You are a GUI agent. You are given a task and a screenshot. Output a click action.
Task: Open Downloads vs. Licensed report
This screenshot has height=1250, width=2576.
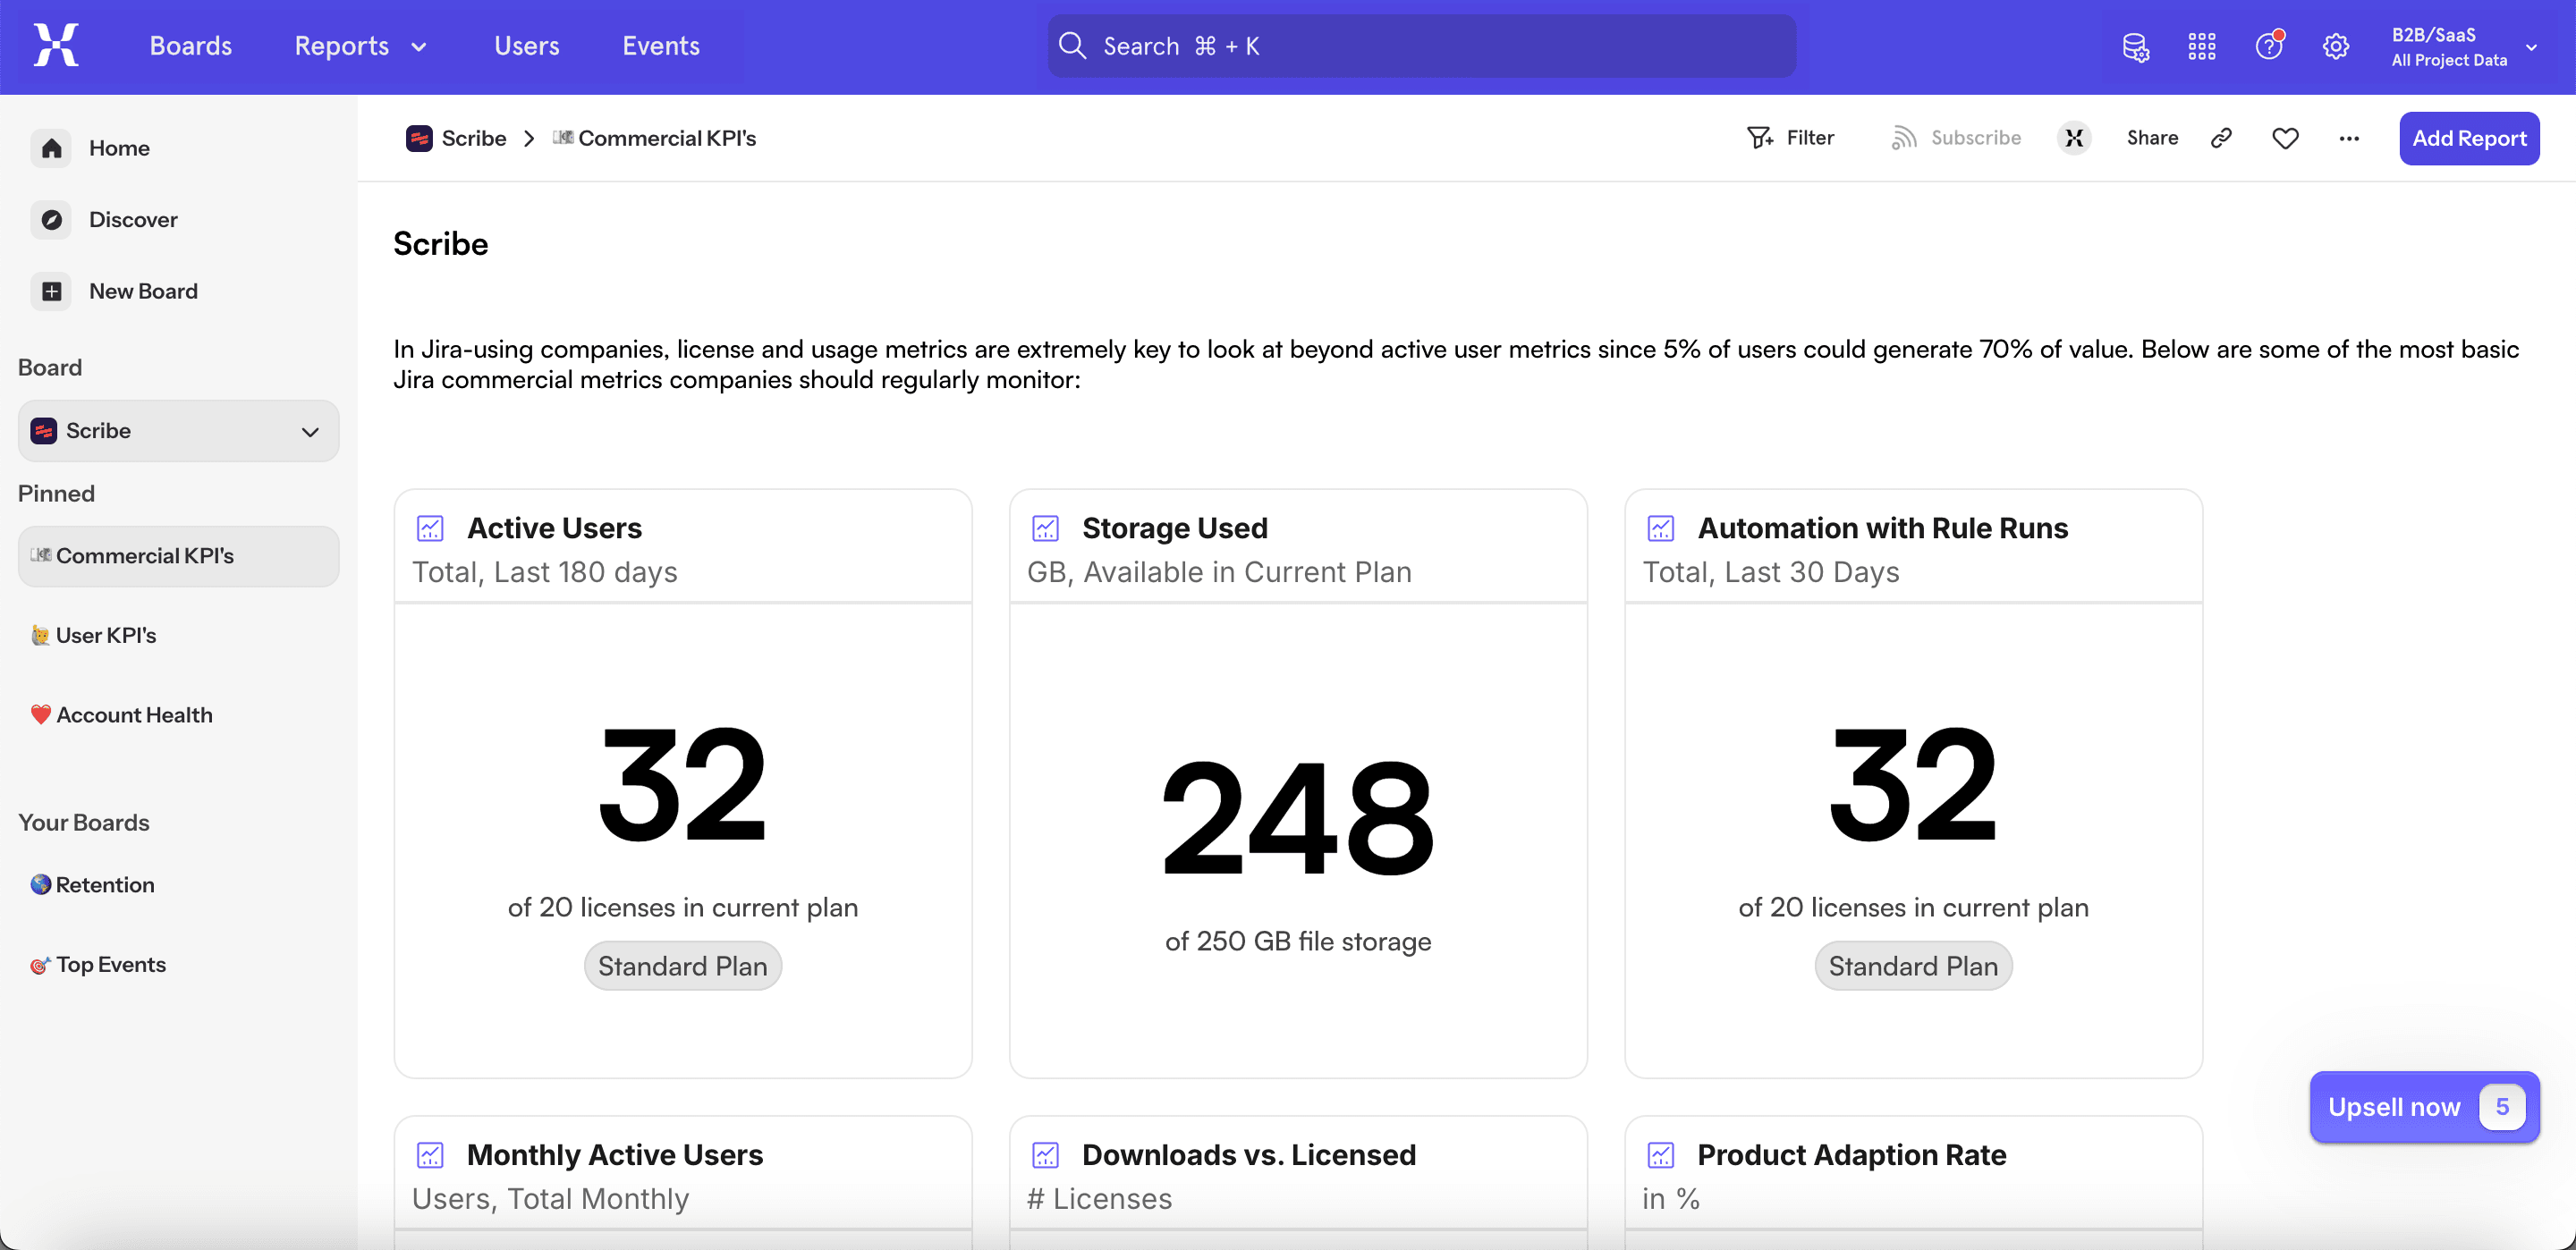pyautogui.click(x=1249, y=1155)
